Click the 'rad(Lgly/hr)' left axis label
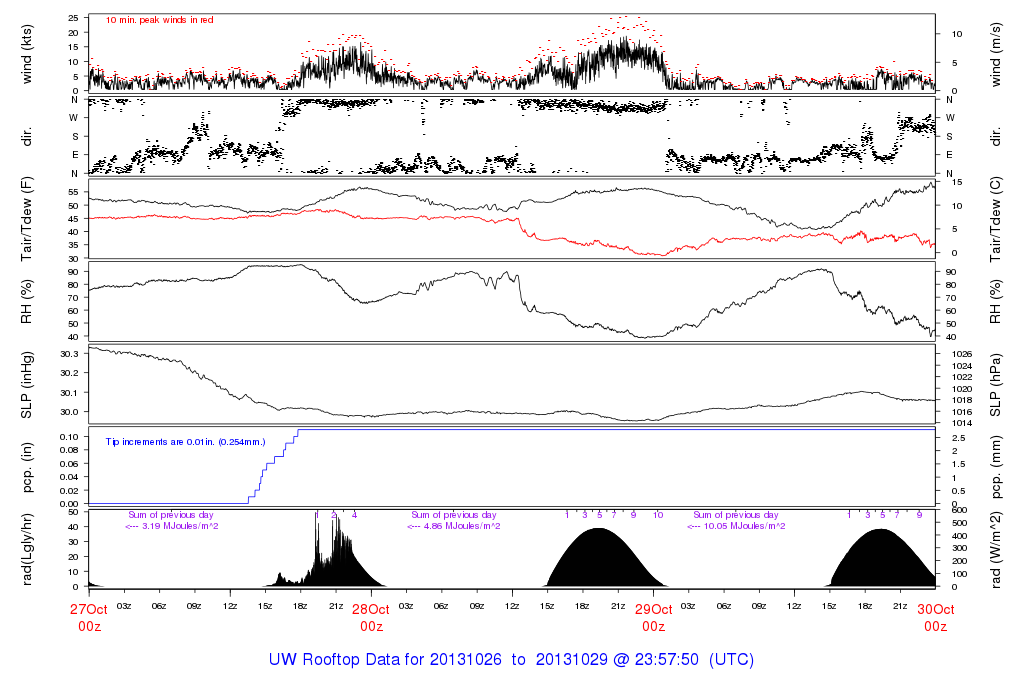The width and height of the screenshot is (1024, 700). click(27, 548)
